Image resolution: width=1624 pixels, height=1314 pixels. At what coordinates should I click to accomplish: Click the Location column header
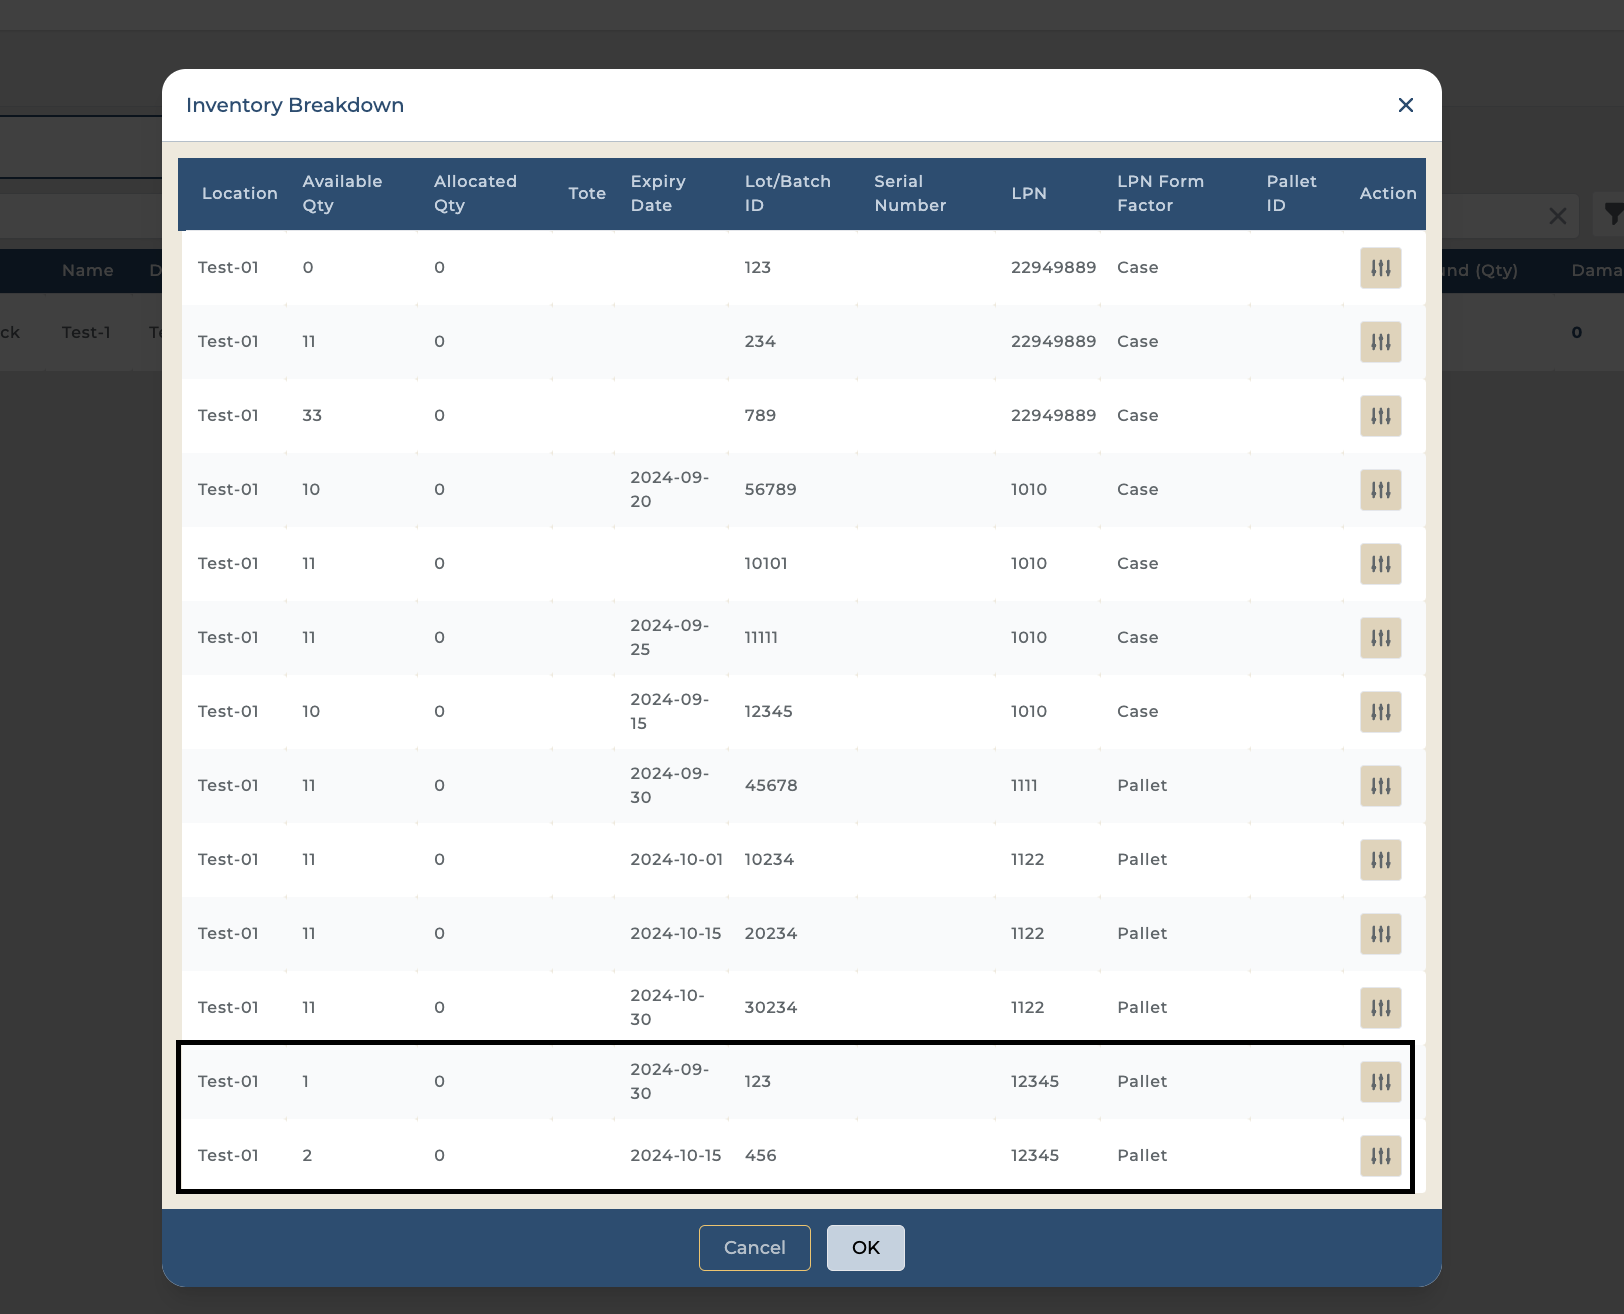(239, 194)
